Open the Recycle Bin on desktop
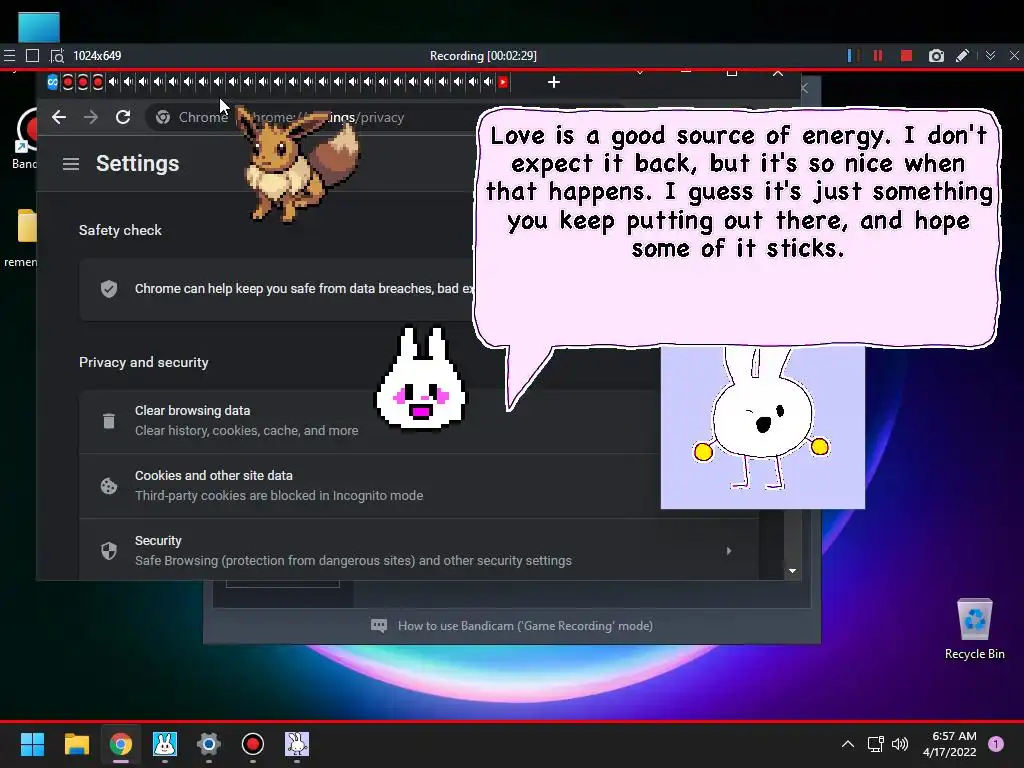This screenshot has width=1024, height=768. [x=974, y=629]
